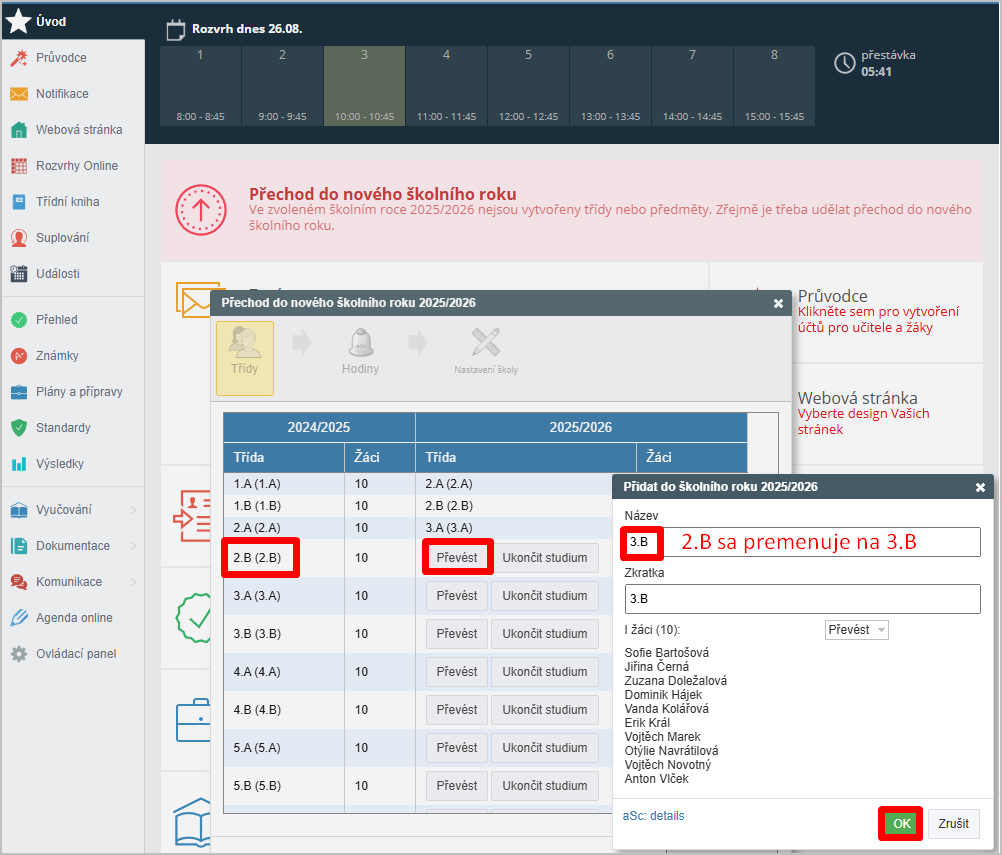Image resolution: width=1002 pixels, height=855 pixels.
Task: Expand the Vyučování submenu arrow
Action: point(134,510)
